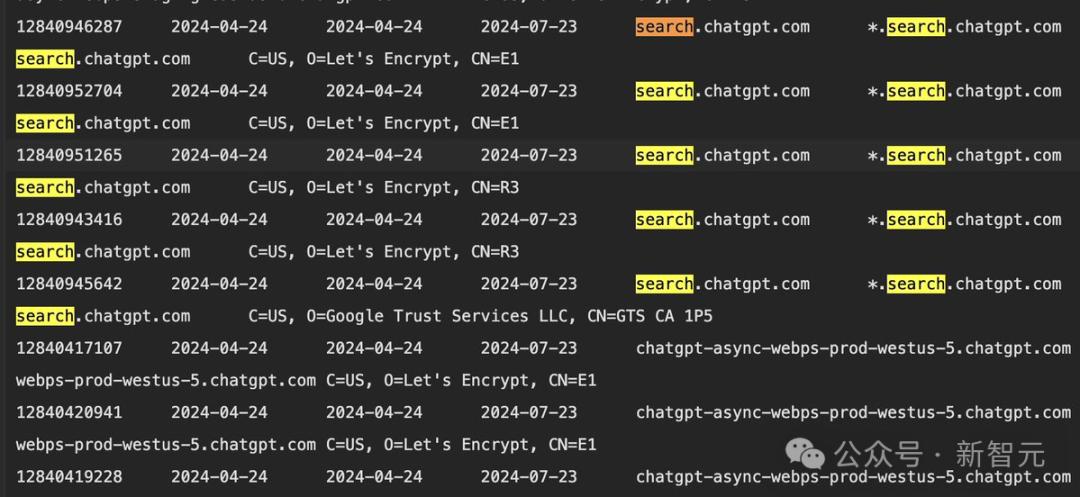
Task: Click the 公众号 · 新智元 watermark text
Action: [x=940, y=455]
